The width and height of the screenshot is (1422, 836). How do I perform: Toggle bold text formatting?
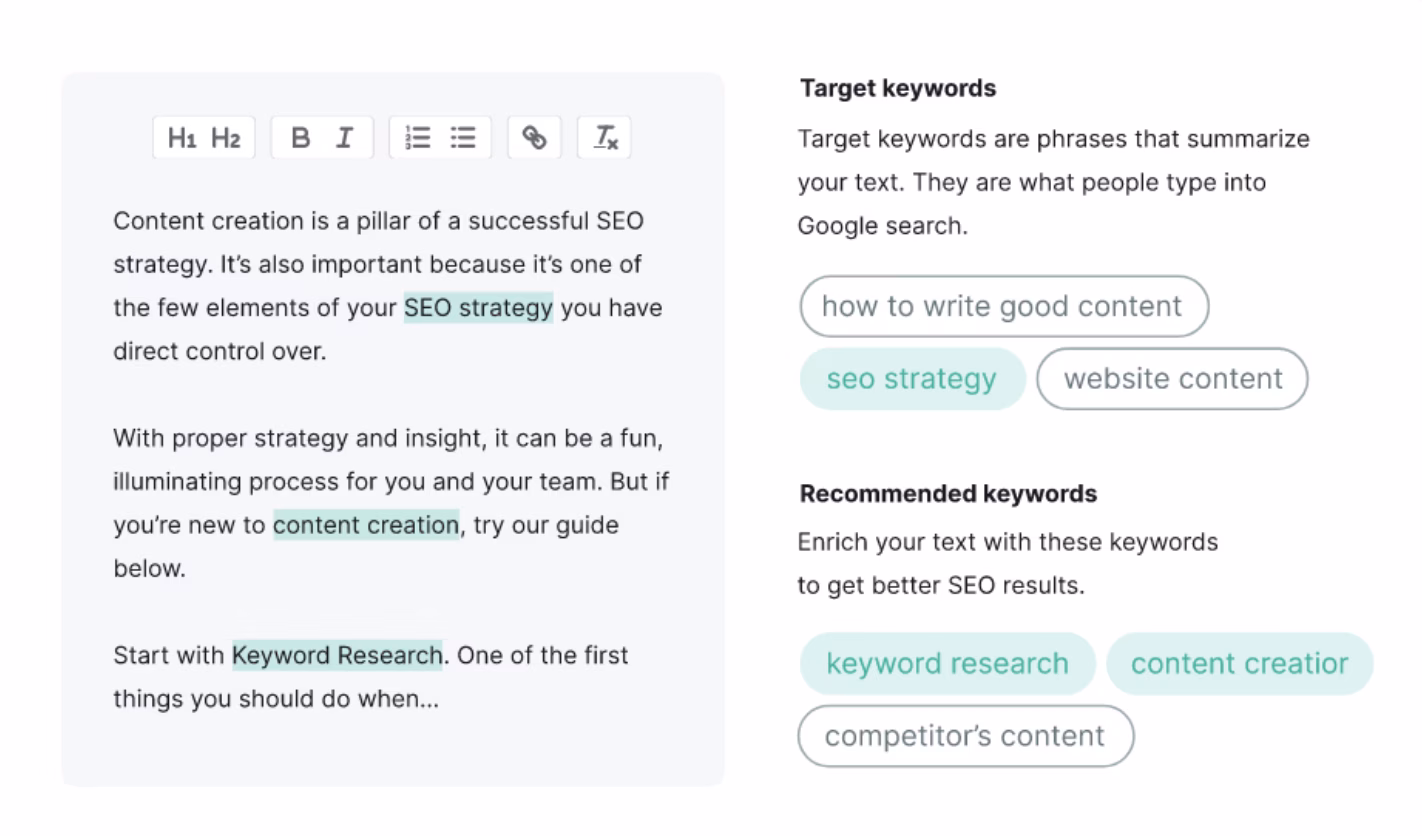click(300, 138)
